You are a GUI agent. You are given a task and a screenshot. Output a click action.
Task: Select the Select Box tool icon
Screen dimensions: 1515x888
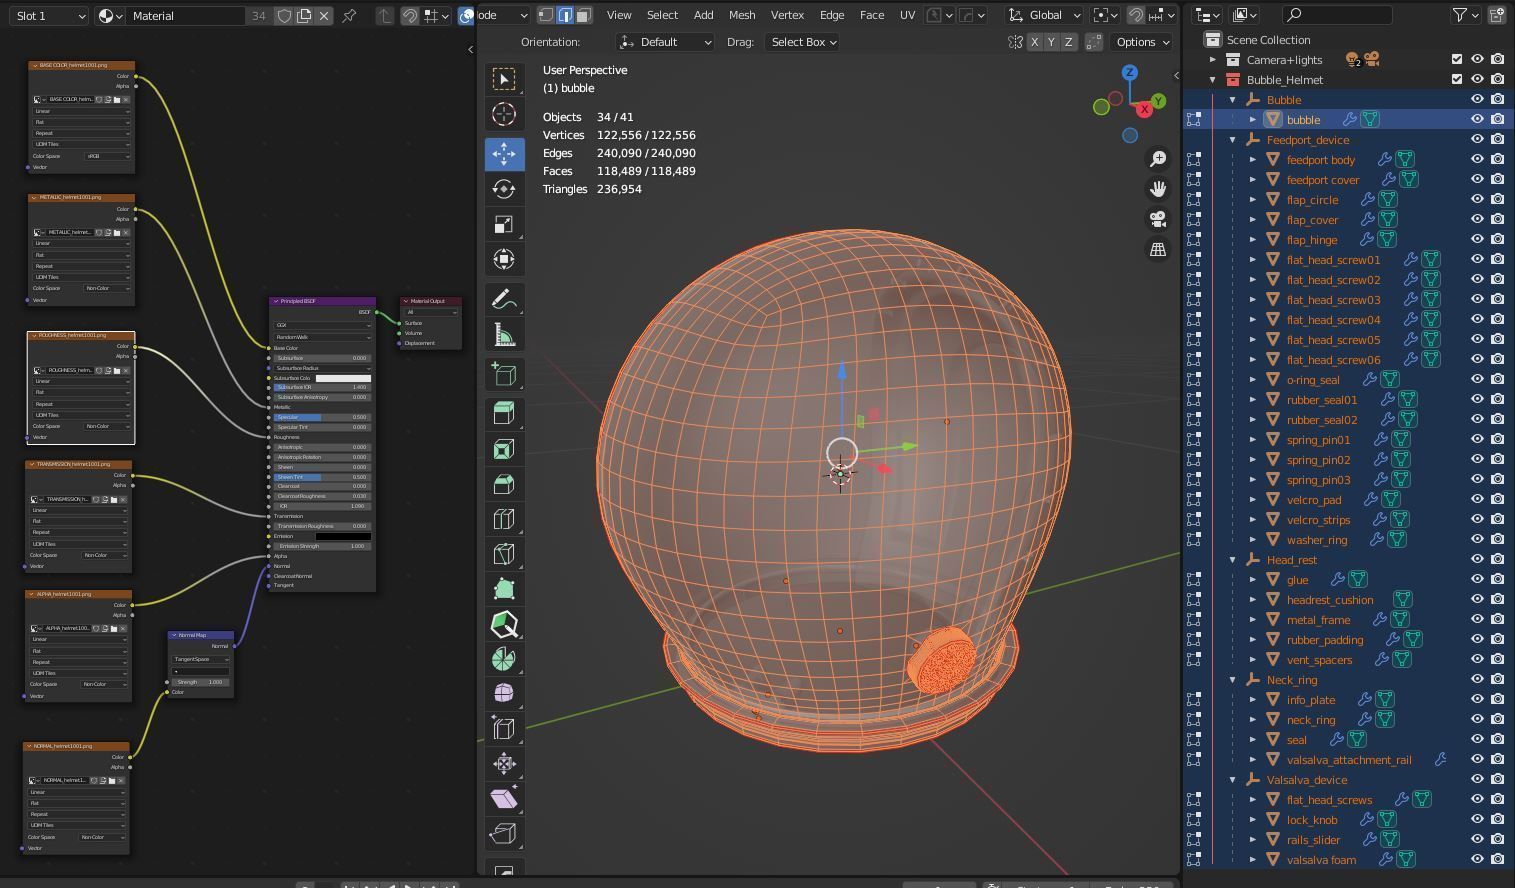[504, 79]
